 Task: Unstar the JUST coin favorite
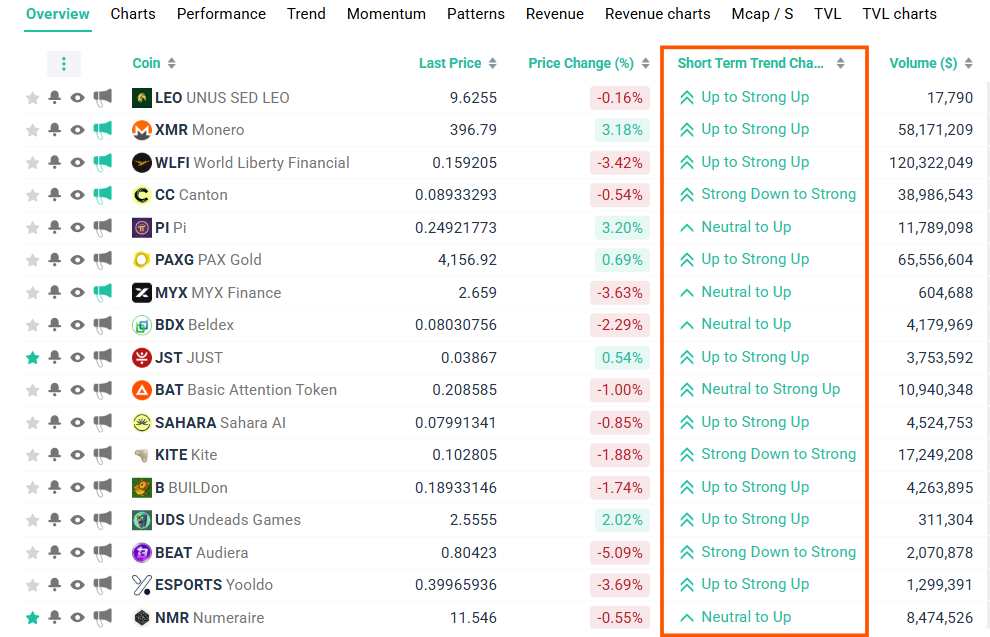32,357
